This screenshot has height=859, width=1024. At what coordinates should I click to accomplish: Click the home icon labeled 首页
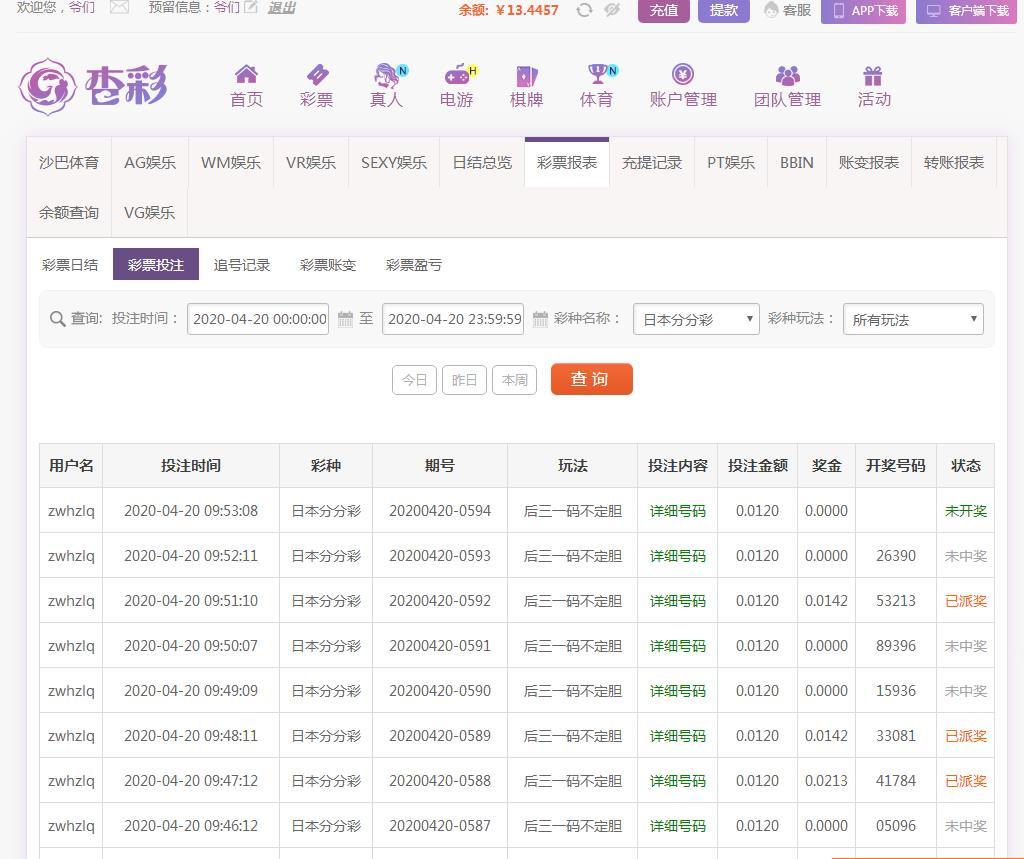tap(246, 76)
